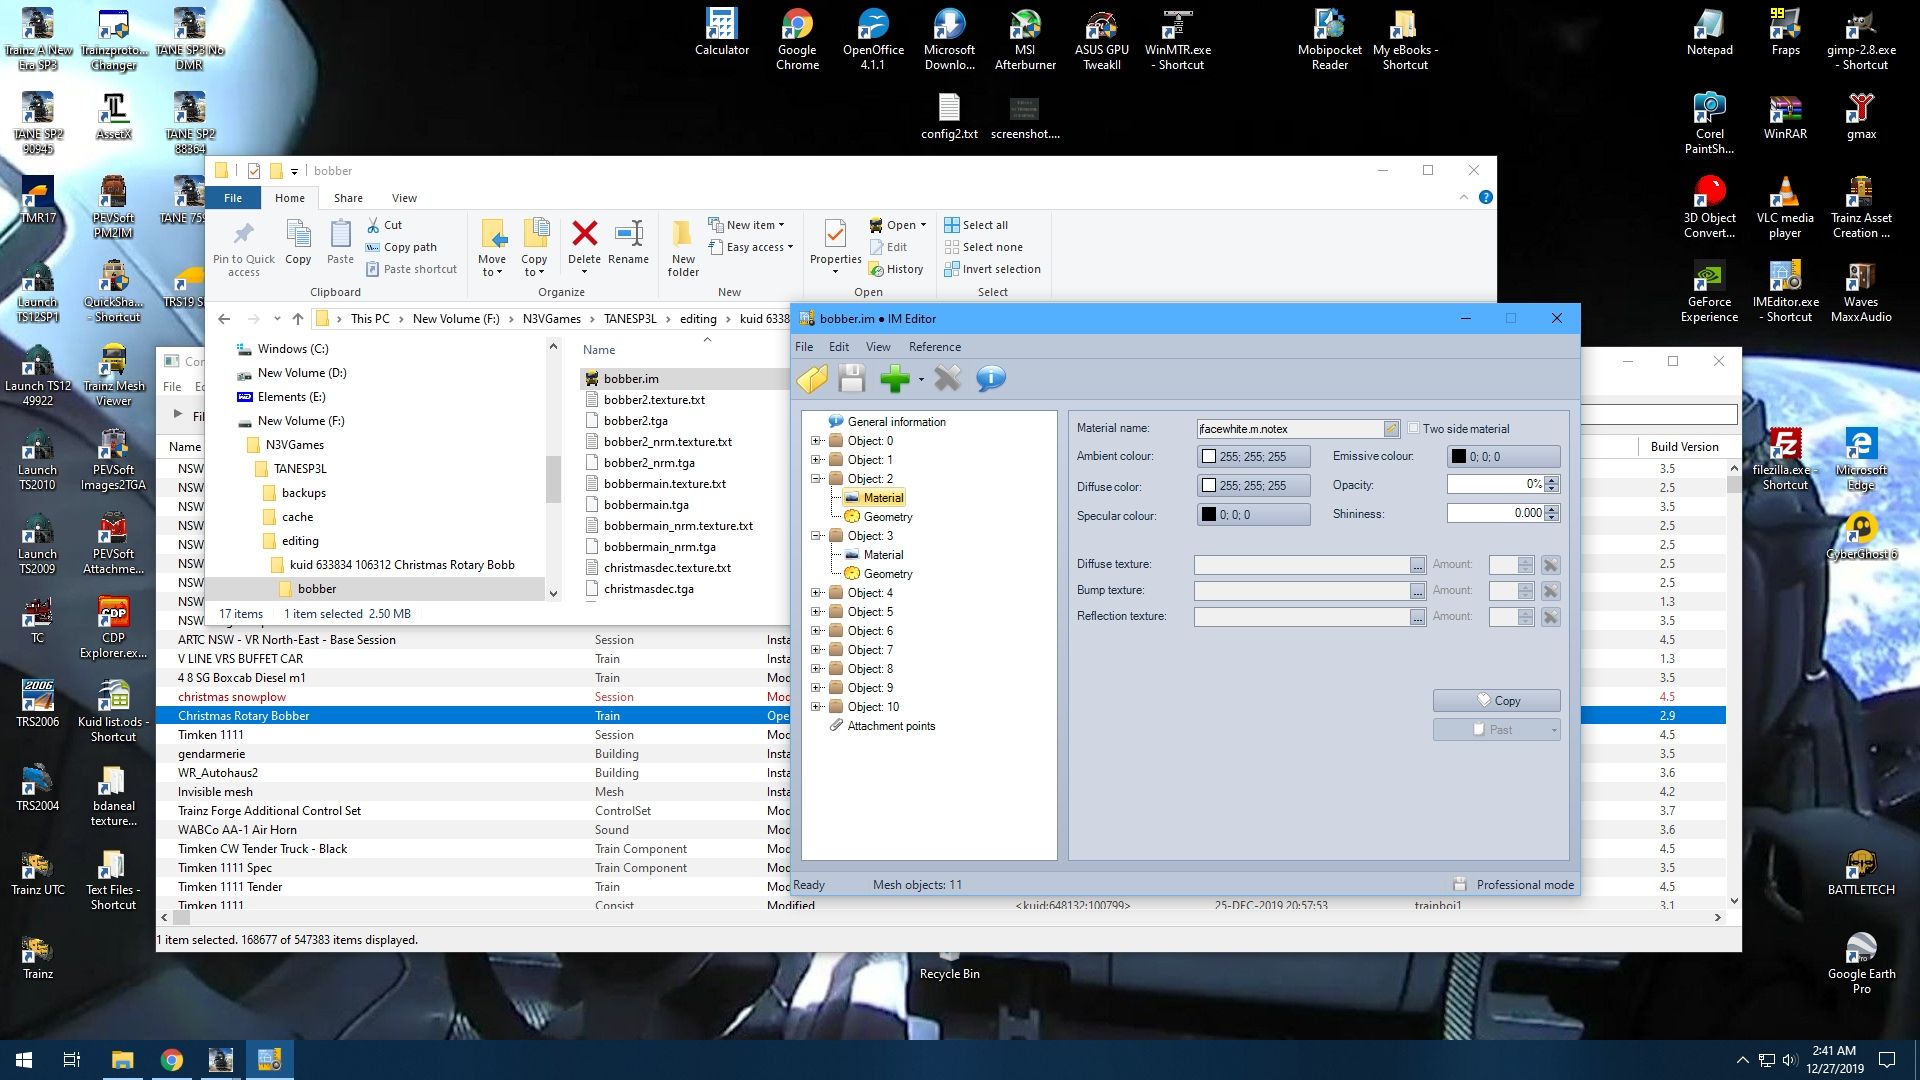Open the Reference menu in IM Editor
The image size is (1920, 1080).
pos(934,347)
